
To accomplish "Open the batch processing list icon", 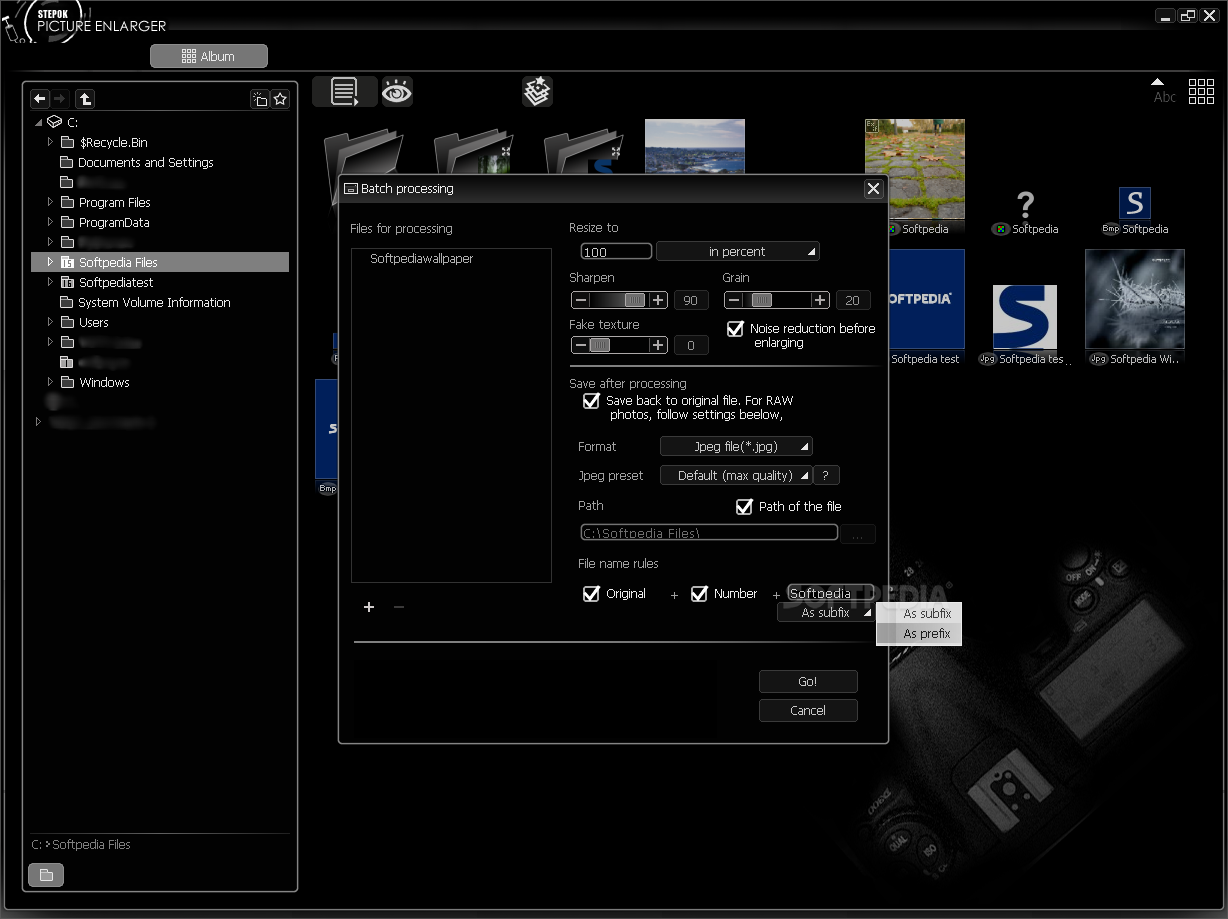I will pyautogui.click(x=345, y=92).
